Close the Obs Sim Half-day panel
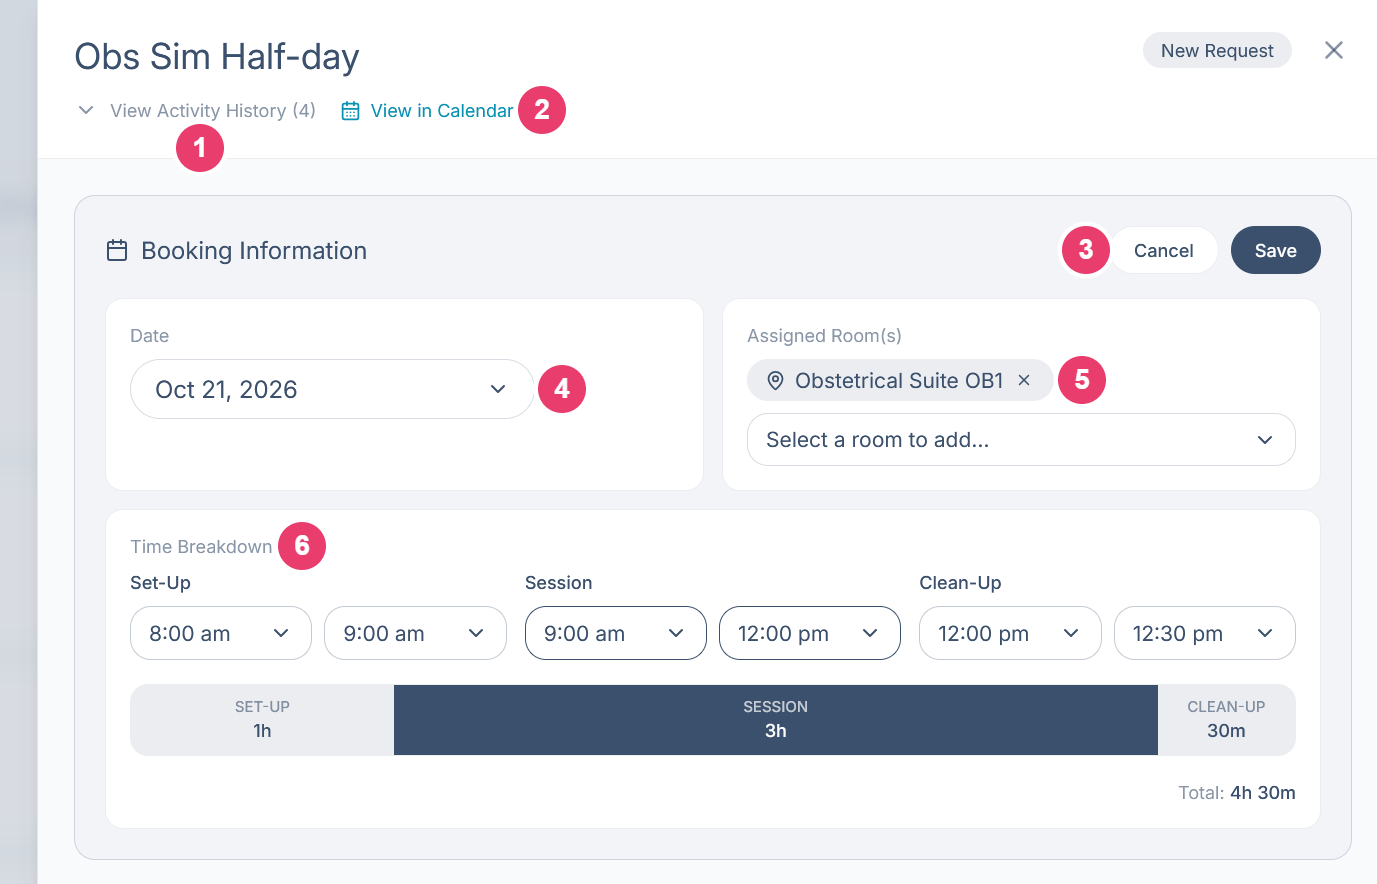The image size is (1377, 884). click(1333, 50)
